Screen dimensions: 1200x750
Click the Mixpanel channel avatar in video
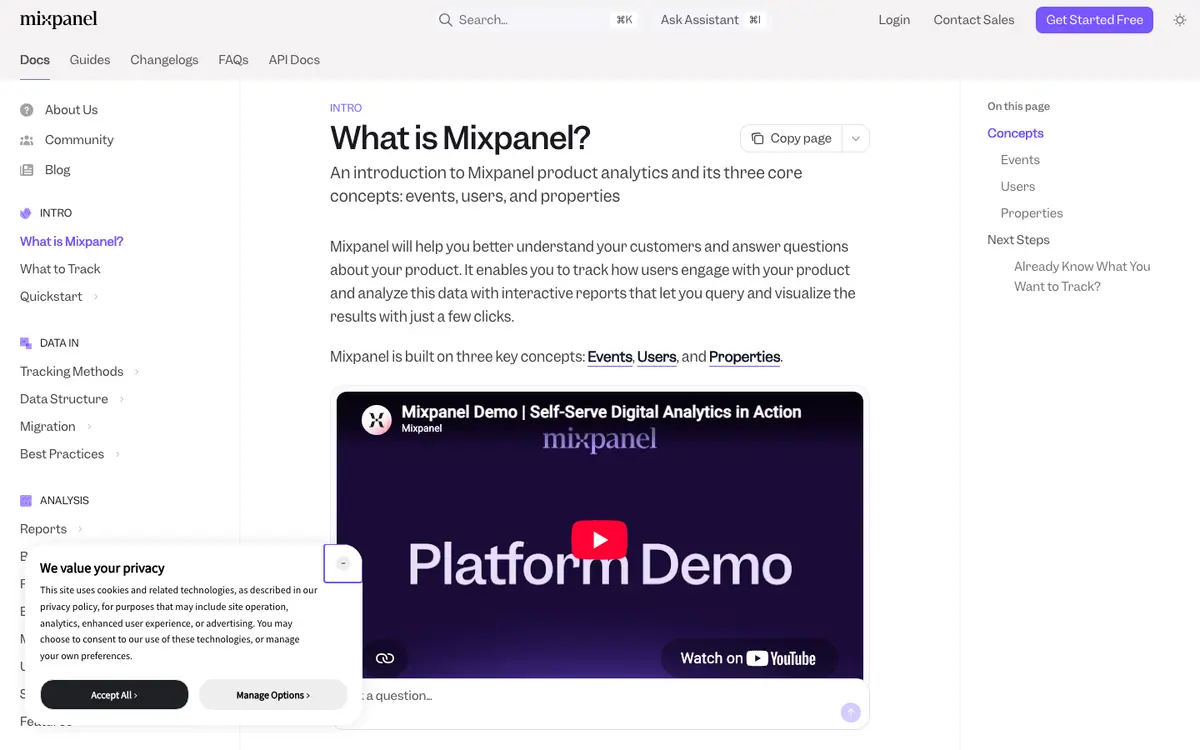click(377, 420)
